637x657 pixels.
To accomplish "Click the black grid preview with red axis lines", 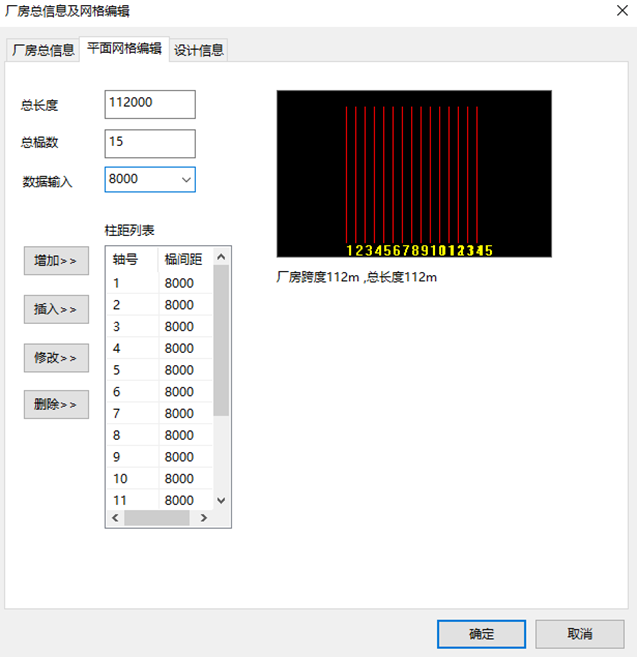I will 414,173.
